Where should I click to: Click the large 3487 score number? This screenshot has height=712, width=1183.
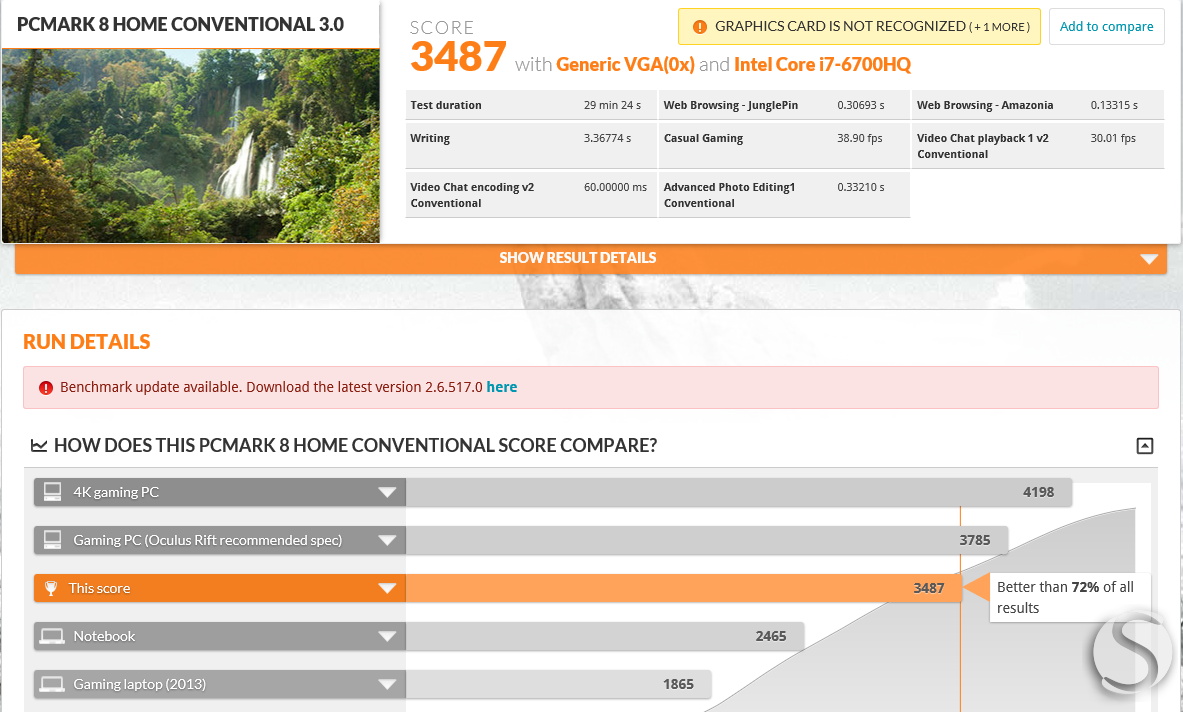(x=458, y=57)
